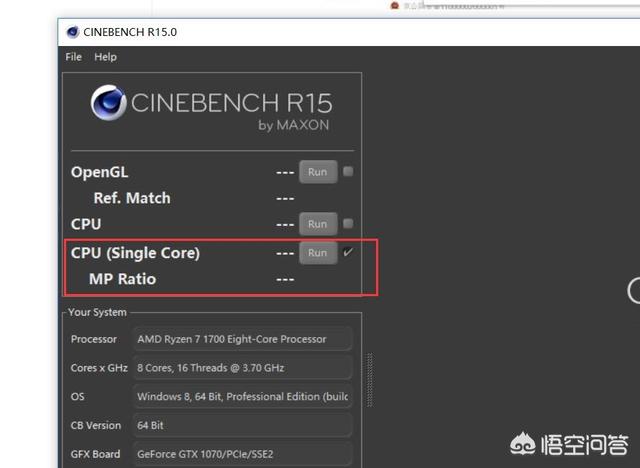Click the MP Ratio label
The width and height of the screenshot is (640, 468).
122,279
